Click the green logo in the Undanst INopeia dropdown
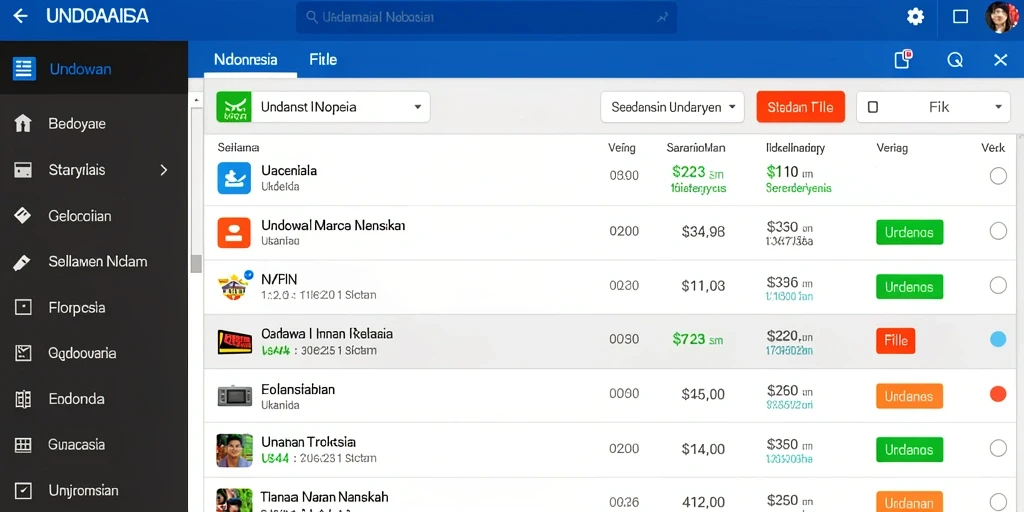The width and height of the screenshot is (1024, 512). pyautogui.click(x=234, y=107)
